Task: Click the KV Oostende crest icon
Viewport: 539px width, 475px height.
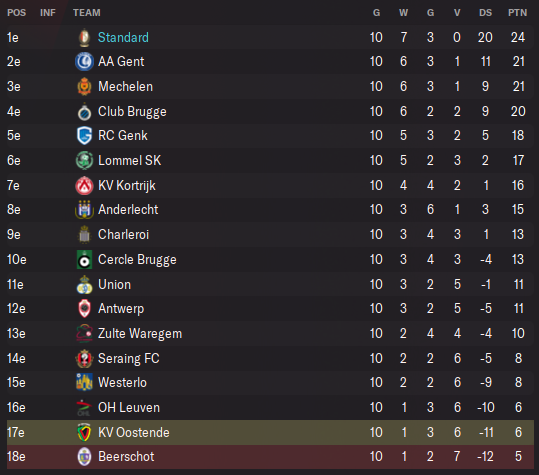Action: tap(84, 432)
